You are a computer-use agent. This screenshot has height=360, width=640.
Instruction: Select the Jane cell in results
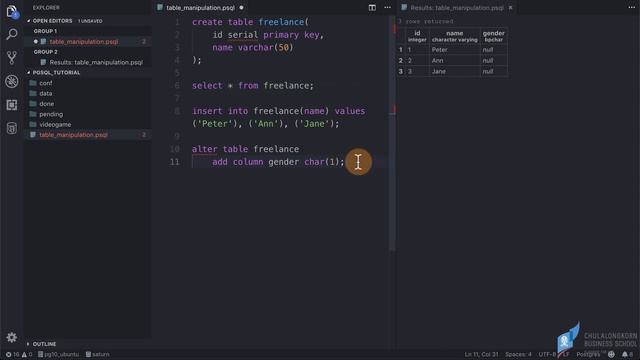pyautogui.click(x=455, y=71)
